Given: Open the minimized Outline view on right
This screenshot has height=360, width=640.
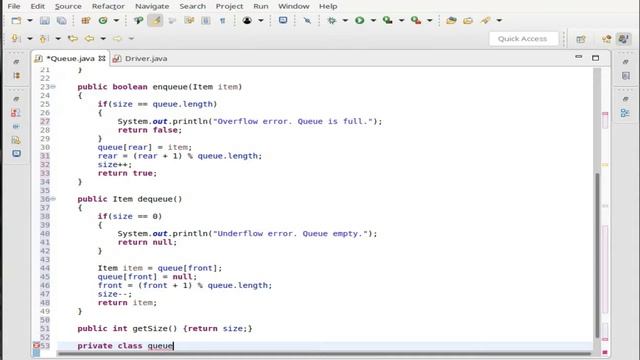Looking at the screenshot, I should point(625,113).
